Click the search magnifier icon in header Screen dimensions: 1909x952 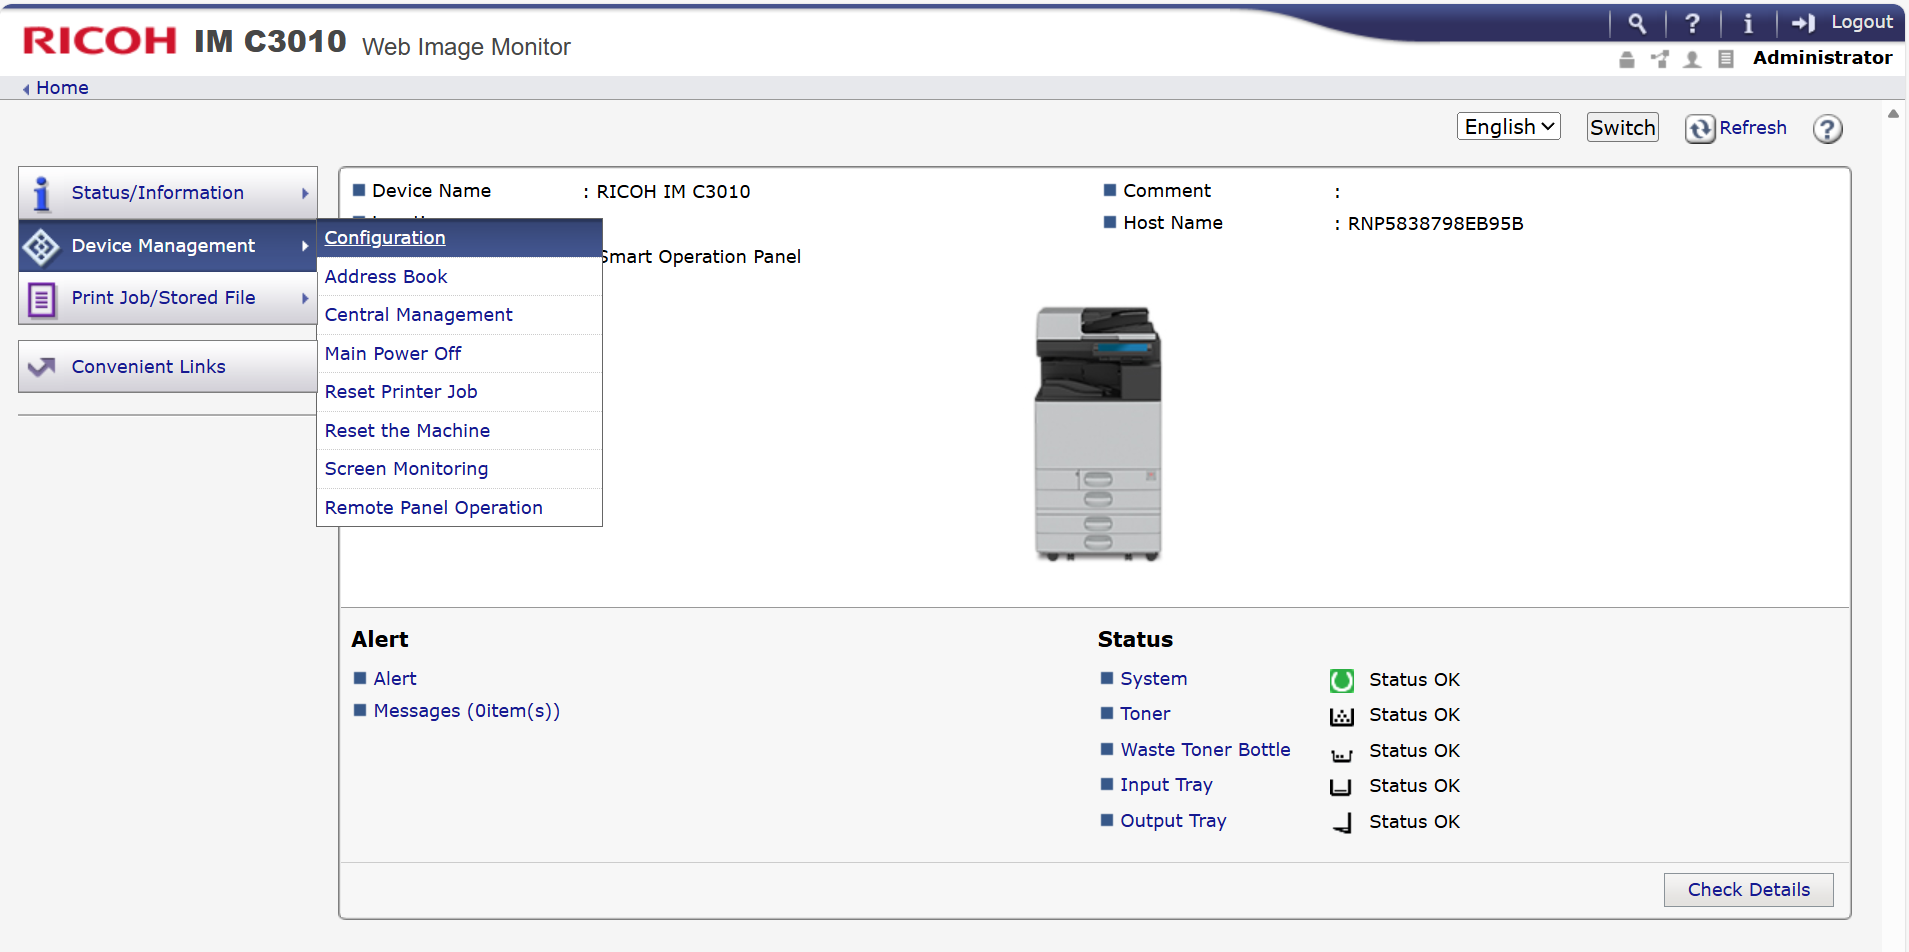coord(1637,23)
